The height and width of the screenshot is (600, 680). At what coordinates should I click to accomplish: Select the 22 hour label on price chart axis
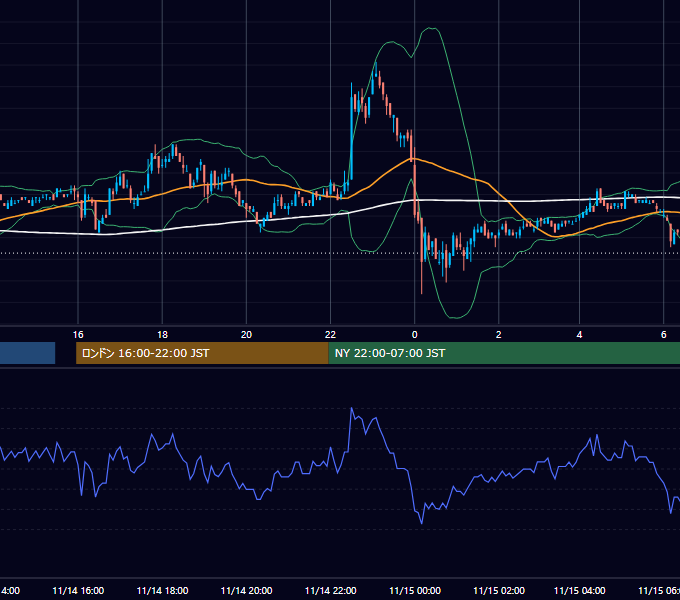pos(330,335)
